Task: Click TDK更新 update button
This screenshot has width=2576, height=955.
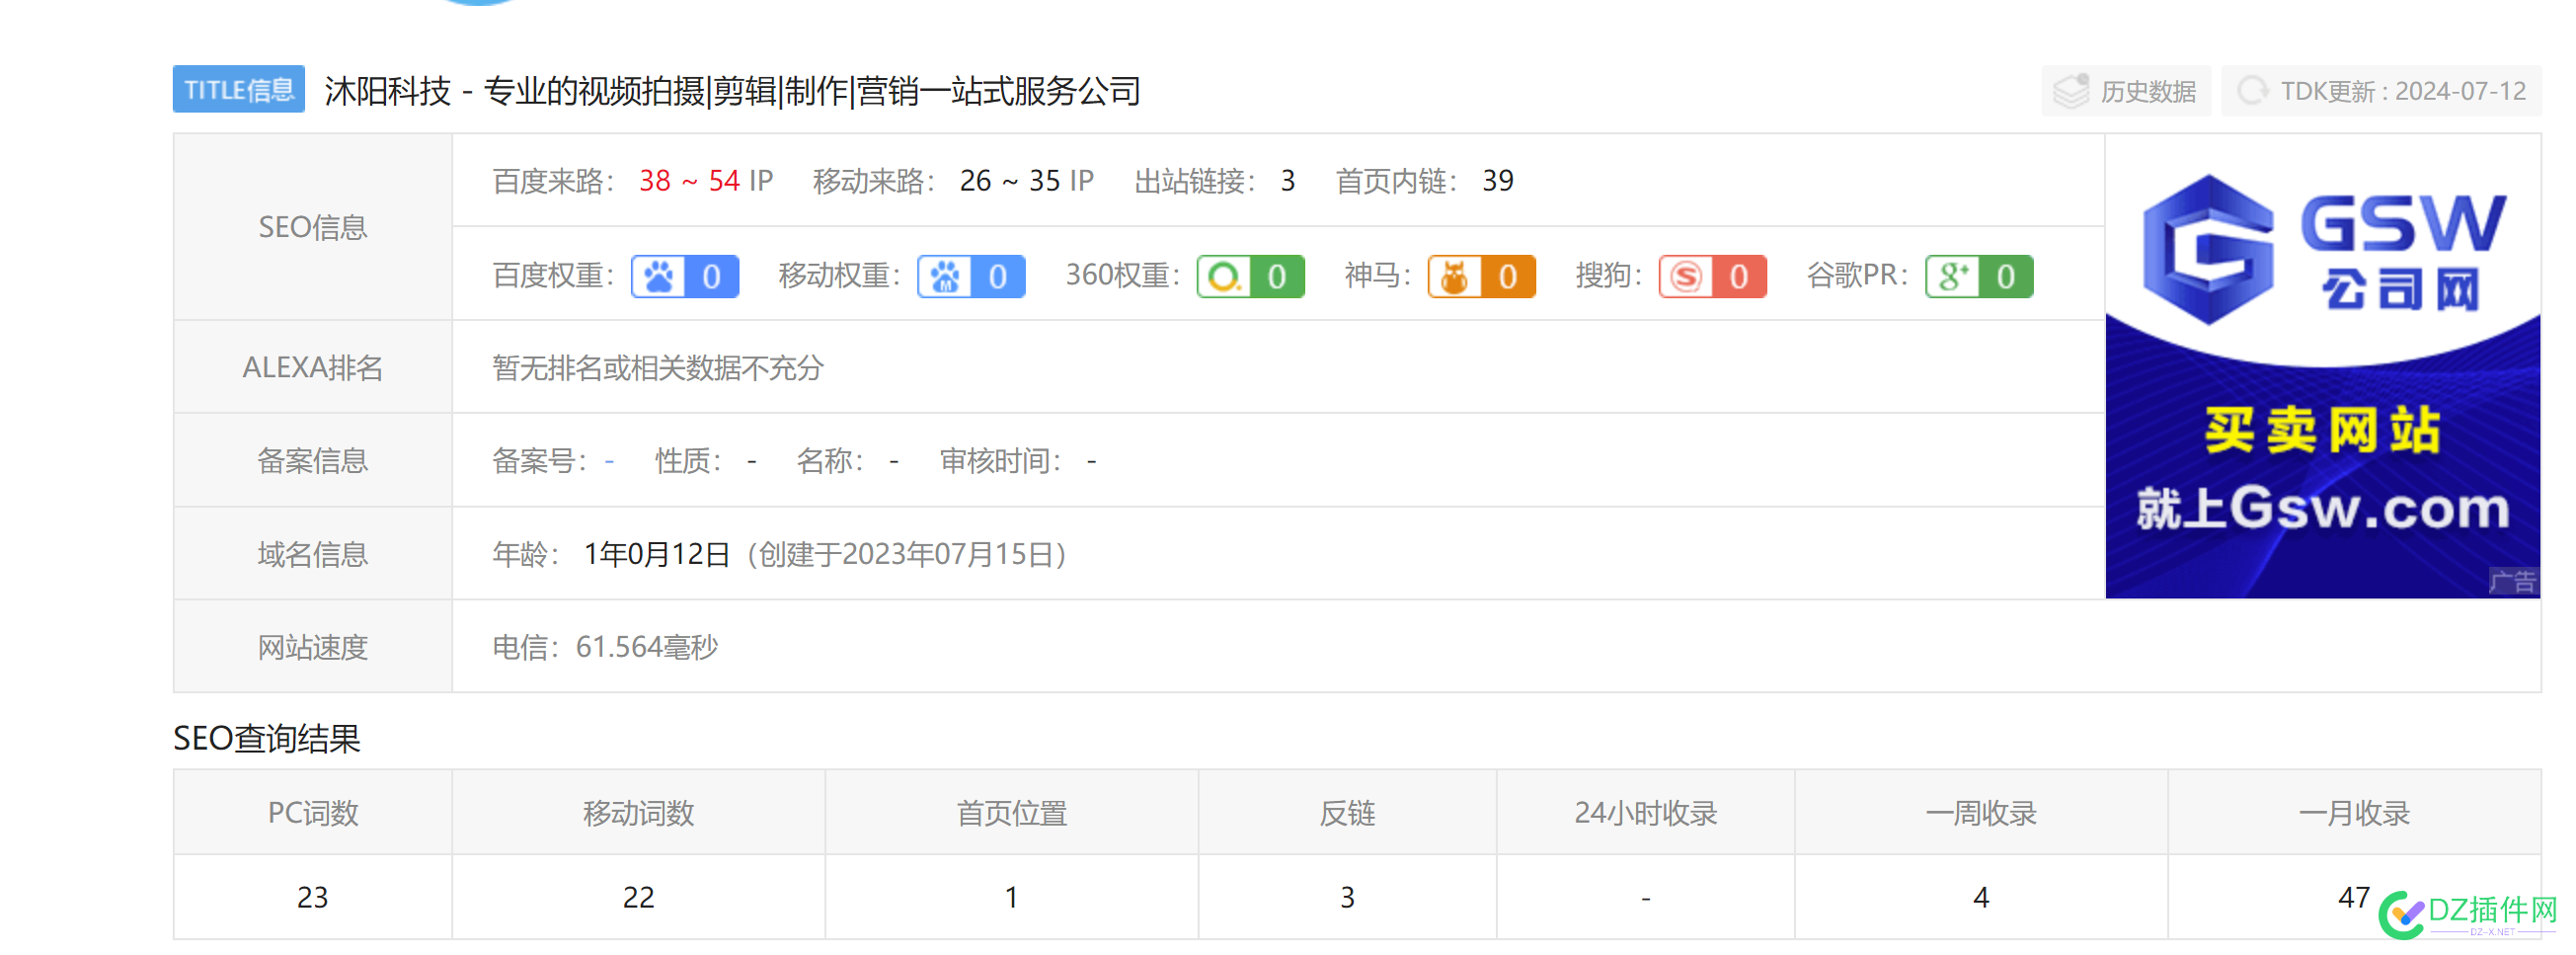Action: 2381,91
